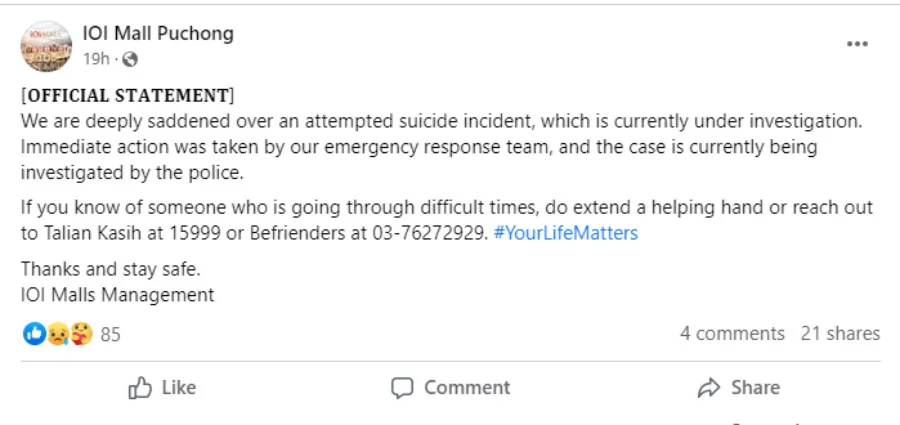
Task: Open the post's three-dot options menu
Action: (857, 45)
